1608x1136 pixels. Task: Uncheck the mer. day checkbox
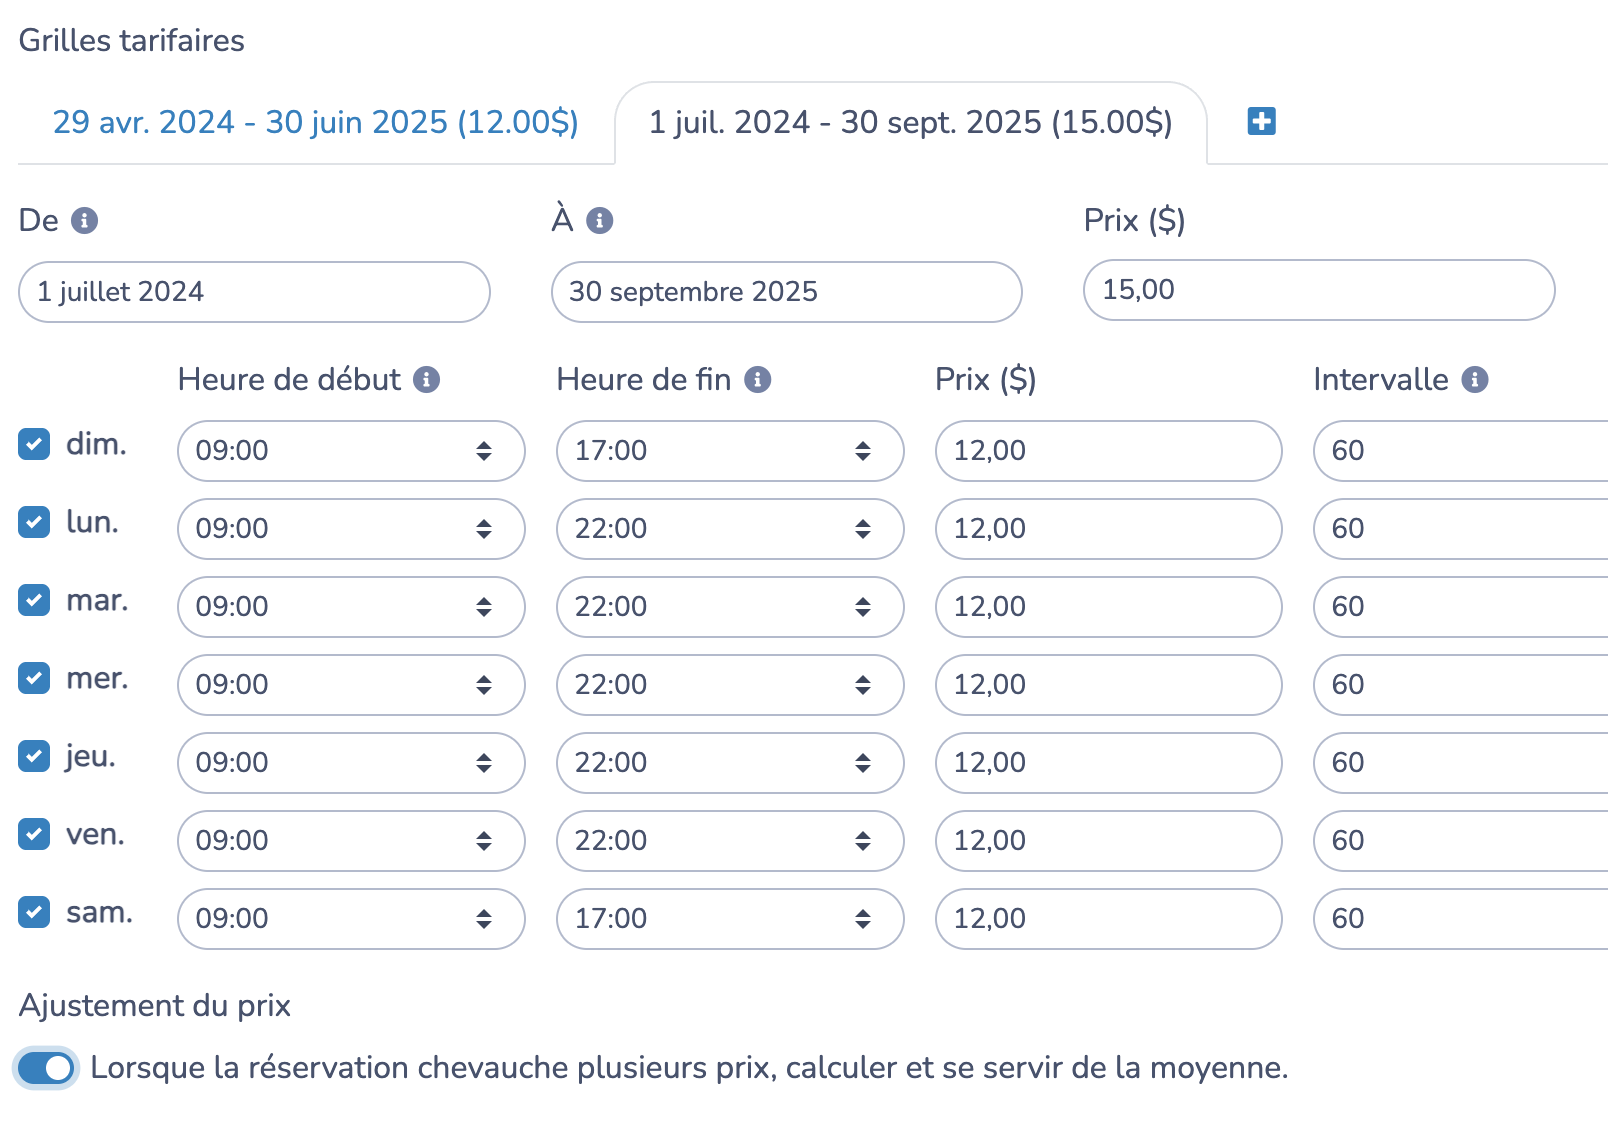click(x=34, y=678)
